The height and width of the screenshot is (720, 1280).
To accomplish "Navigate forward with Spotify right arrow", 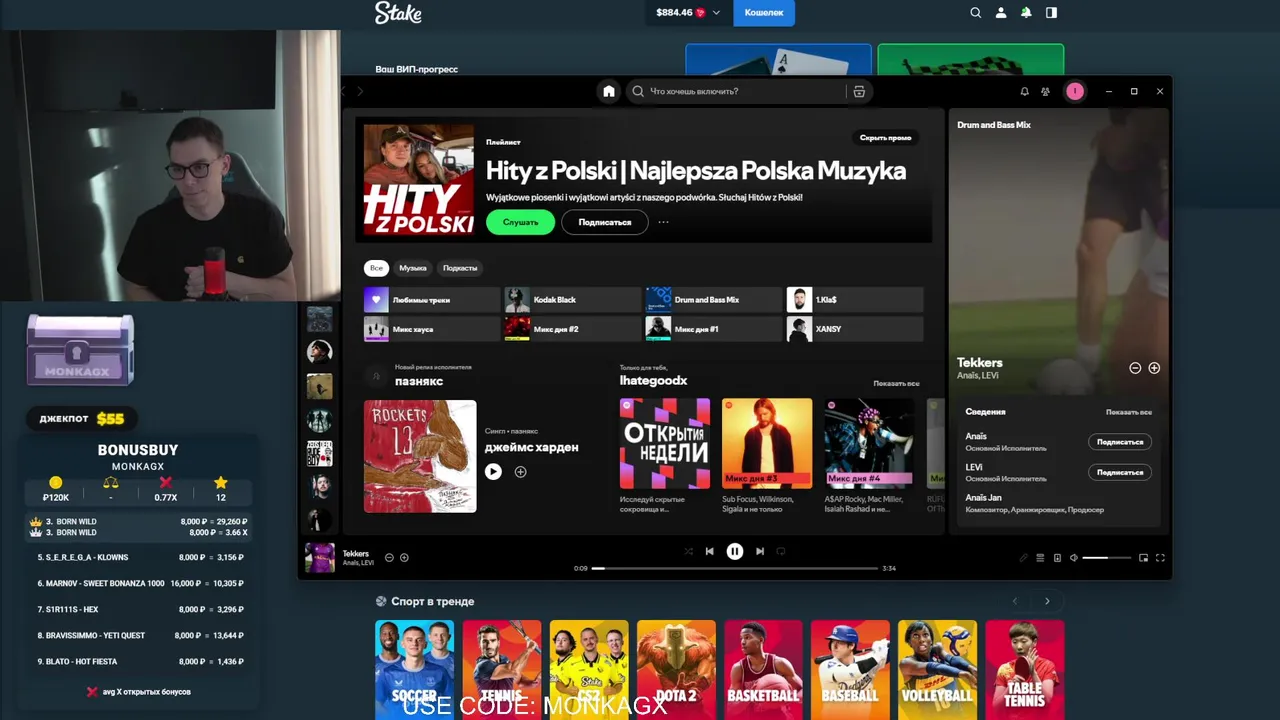I will click(361, 91).
